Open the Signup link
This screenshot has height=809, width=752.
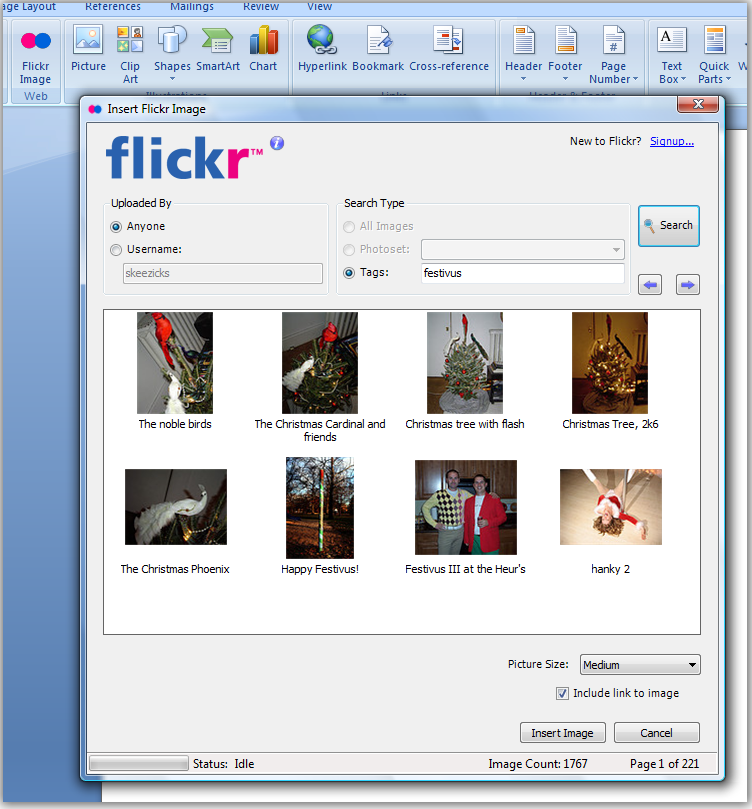coord(672,141)
